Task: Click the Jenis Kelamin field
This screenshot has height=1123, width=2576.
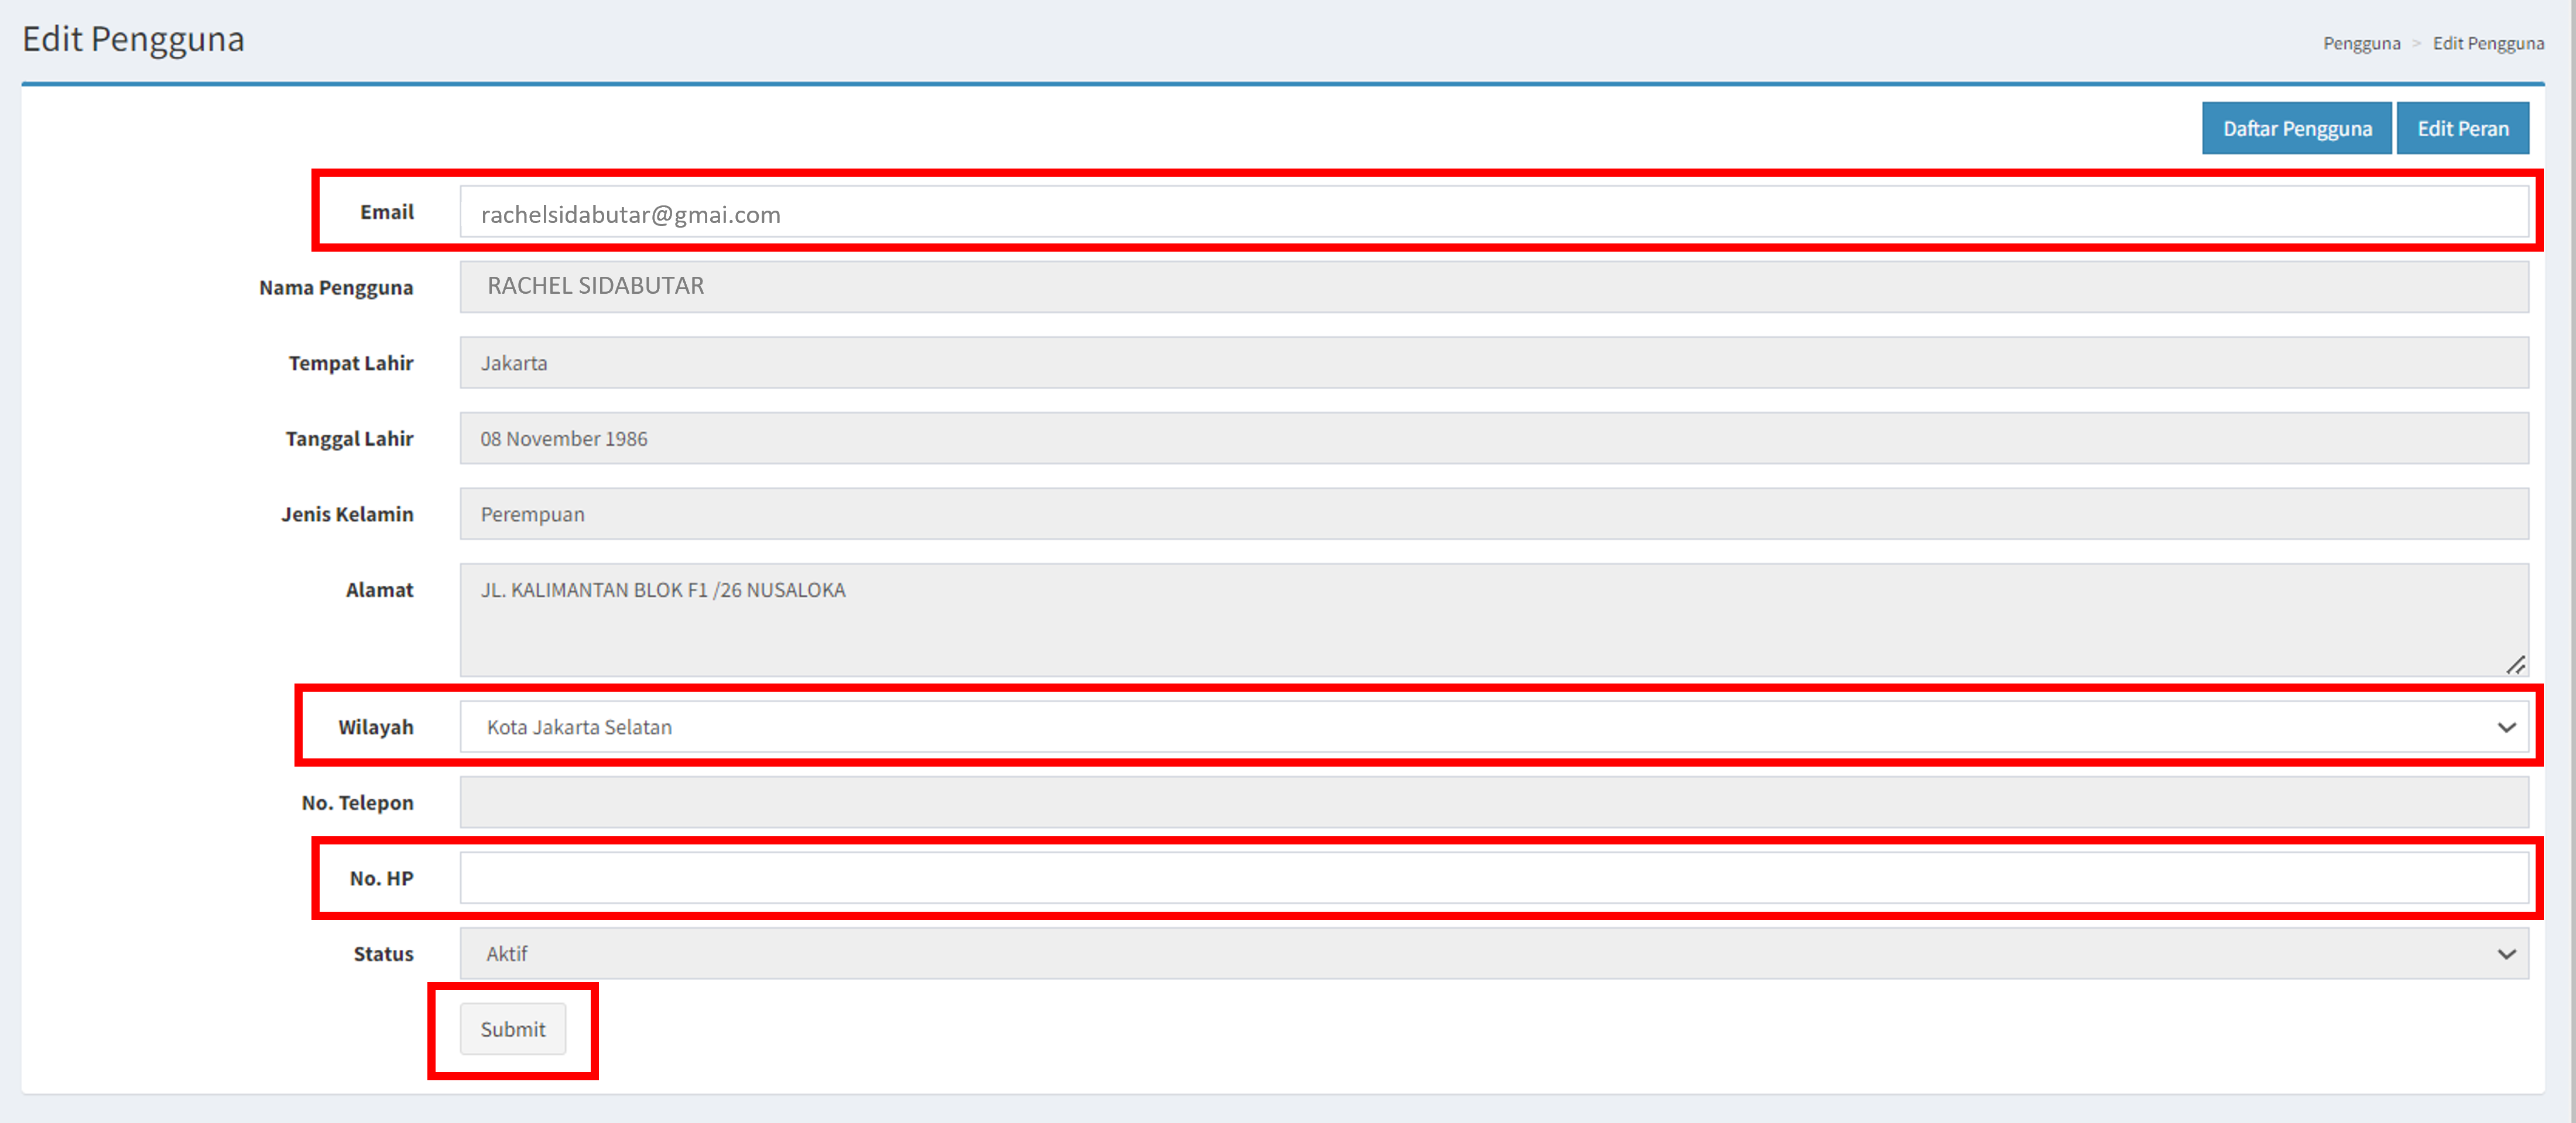Action: coord(1494,514)
